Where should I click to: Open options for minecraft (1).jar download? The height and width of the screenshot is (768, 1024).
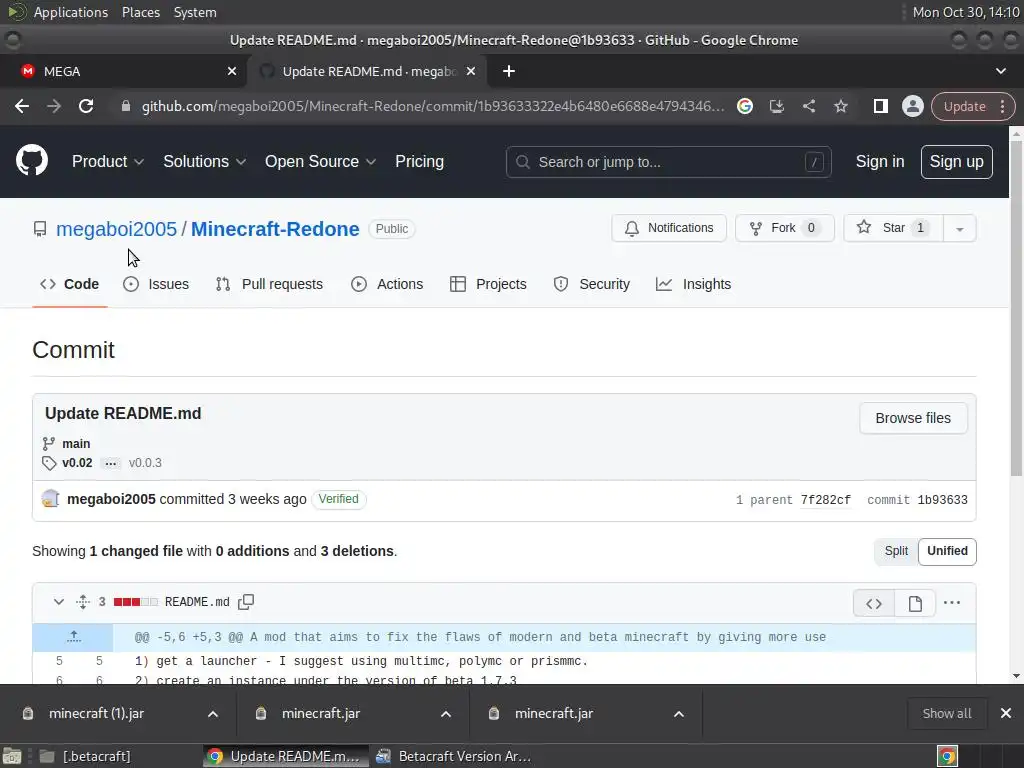pyautogui.click(x=213, y=714)
